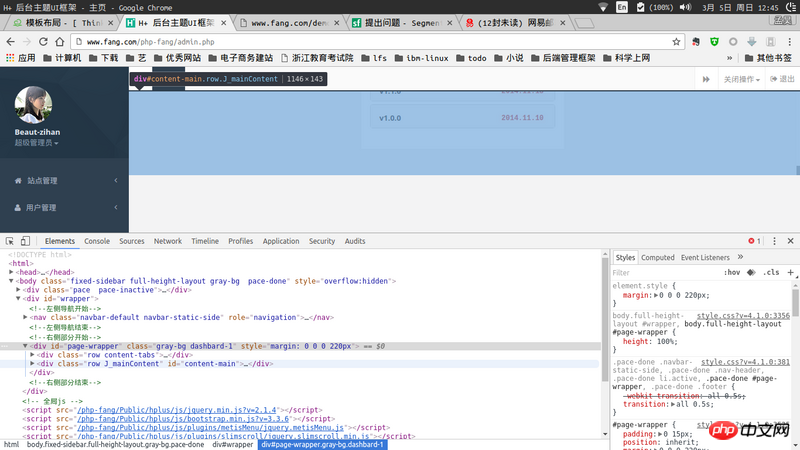Screen dimensions: 800x450
Task: Reload the current page
Action: [43, 42]
